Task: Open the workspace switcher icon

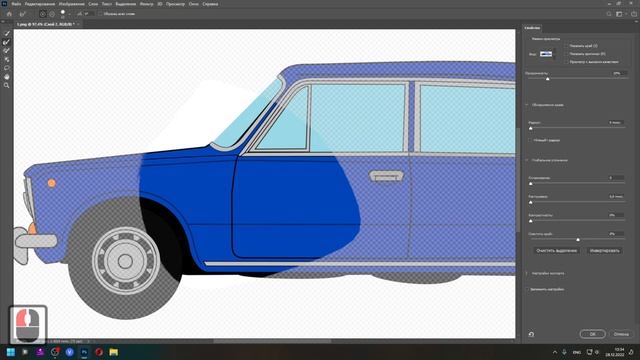Action: 620,14
